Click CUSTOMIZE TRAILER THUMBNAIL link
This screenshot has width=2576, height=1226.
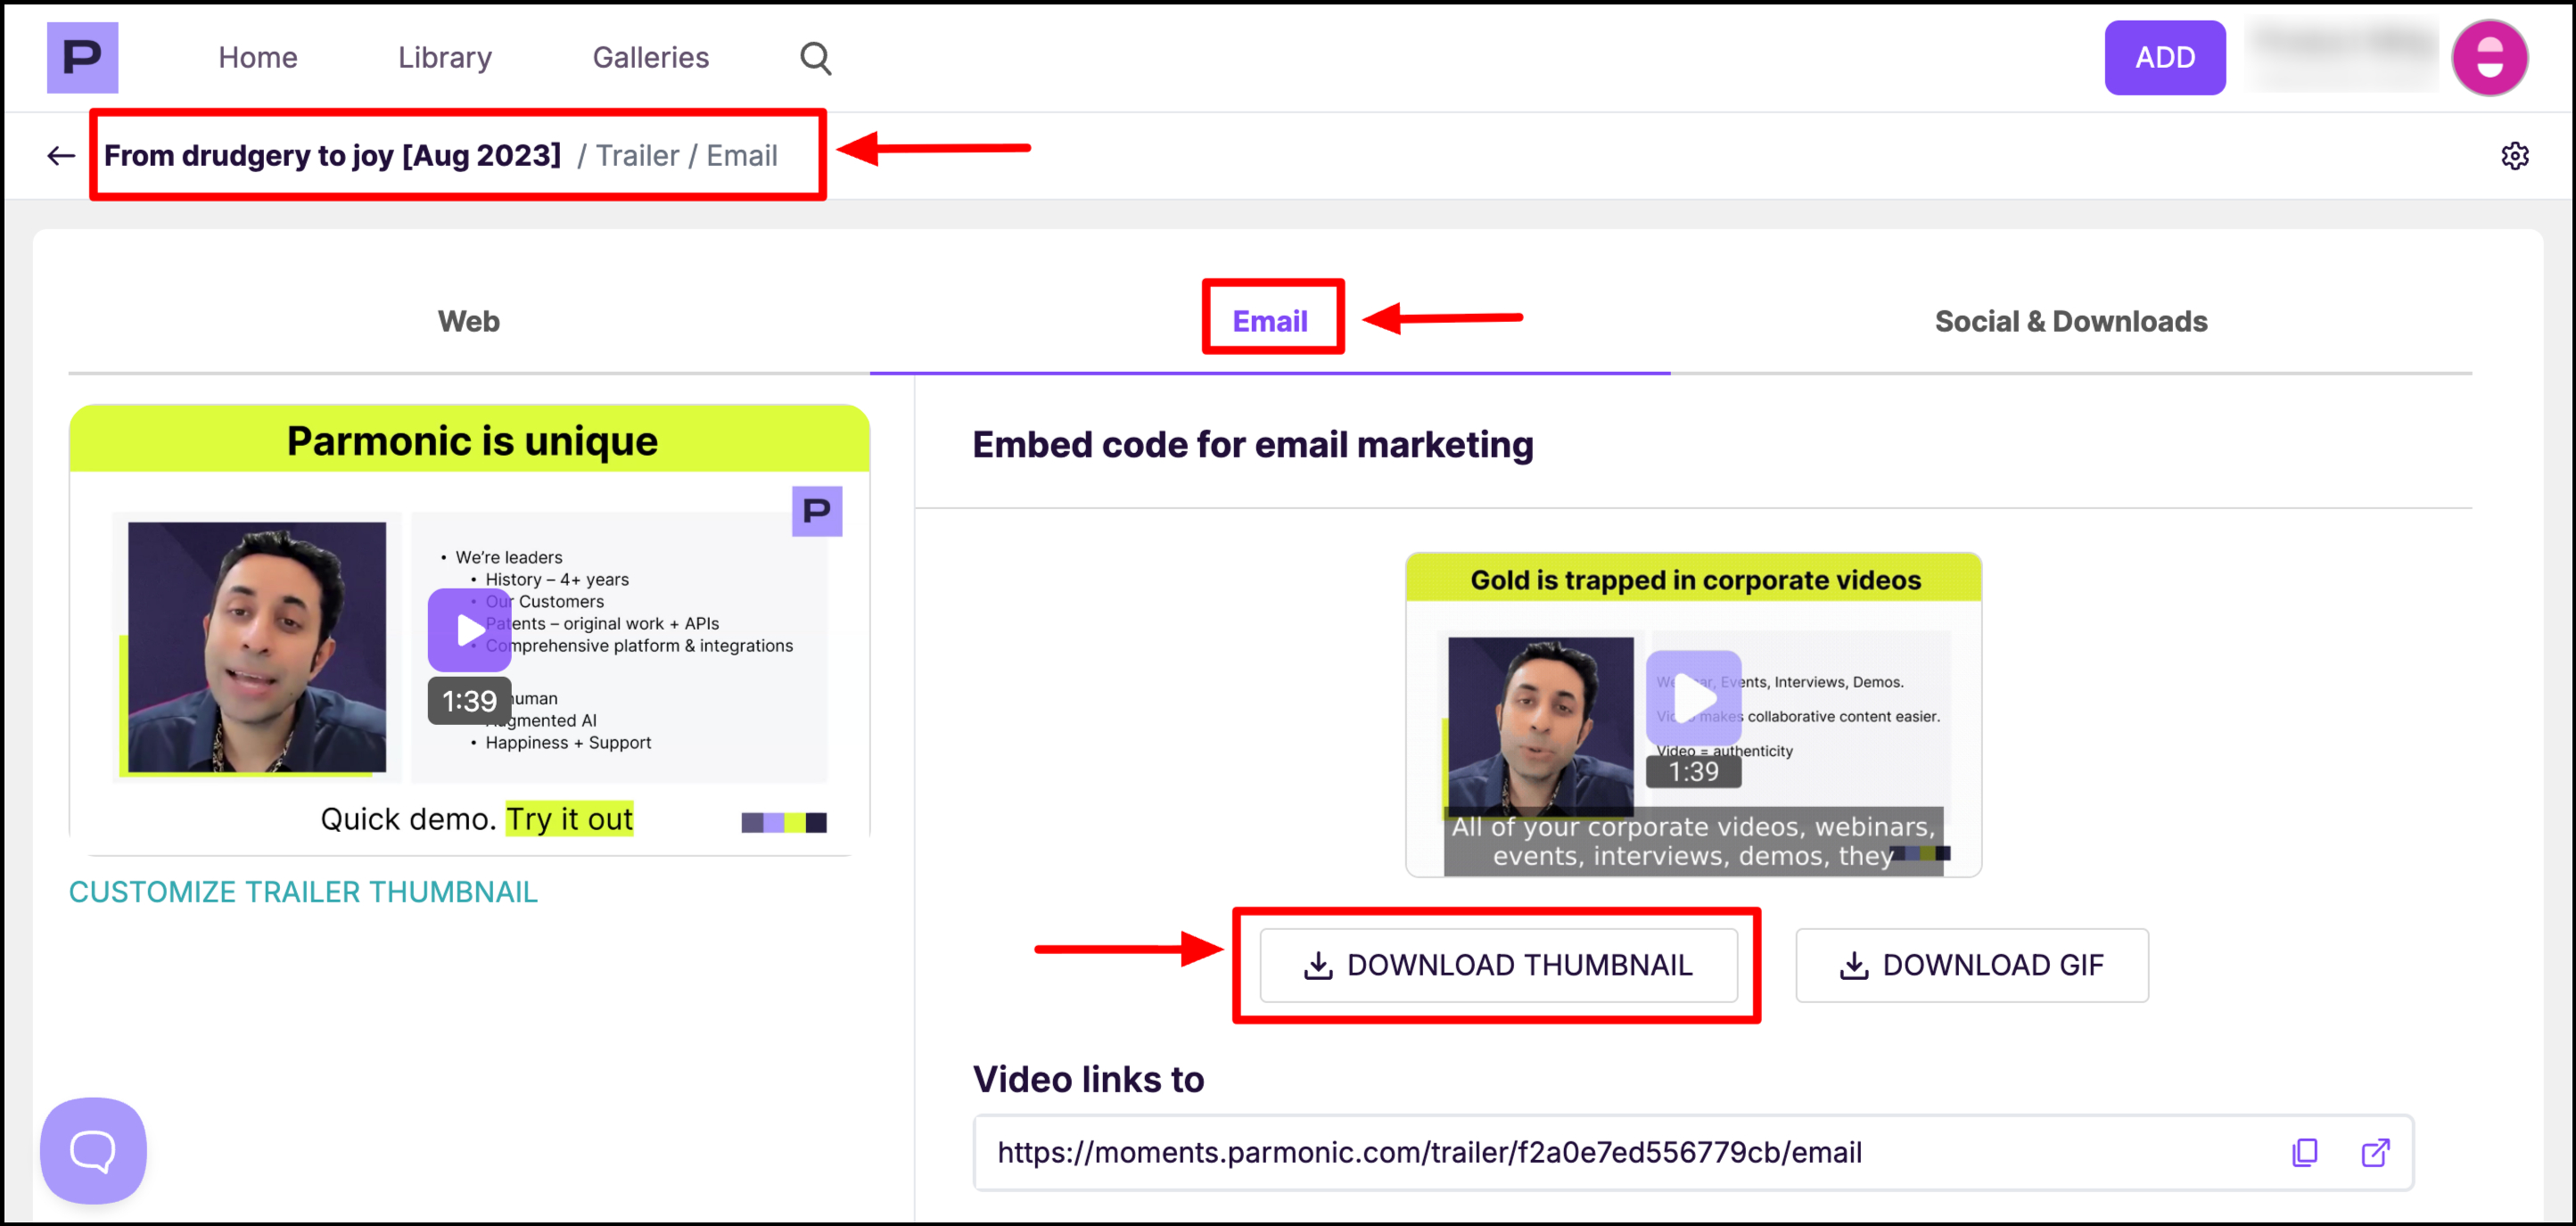(303, 891)
